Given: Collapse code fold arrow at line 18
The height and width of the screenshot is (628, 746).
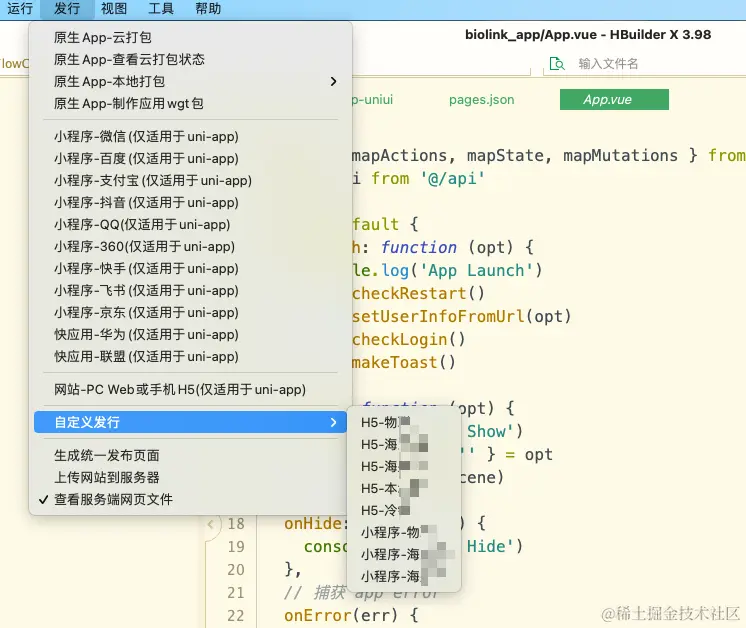Looking at the screenshot, I should coord(210,524).
